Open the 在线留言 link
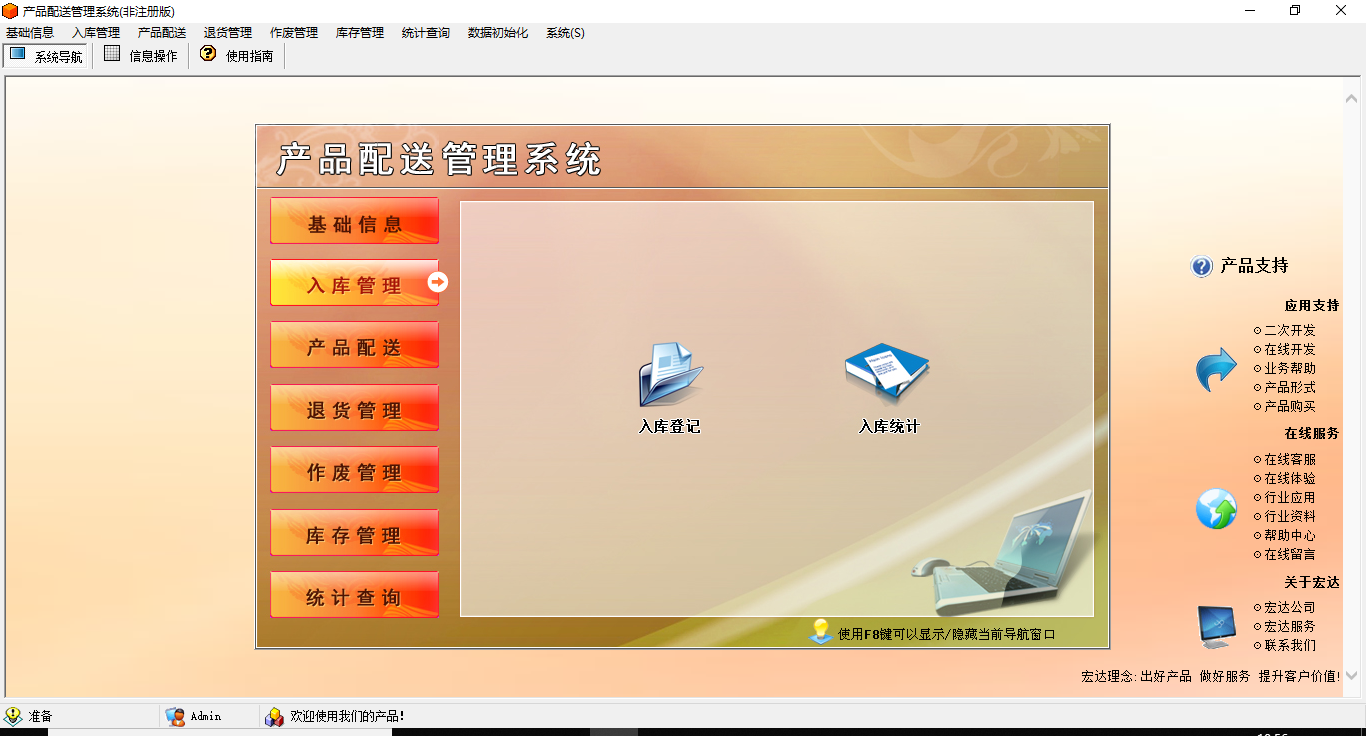1366x736 pixels. click(x=1290, y=554)
